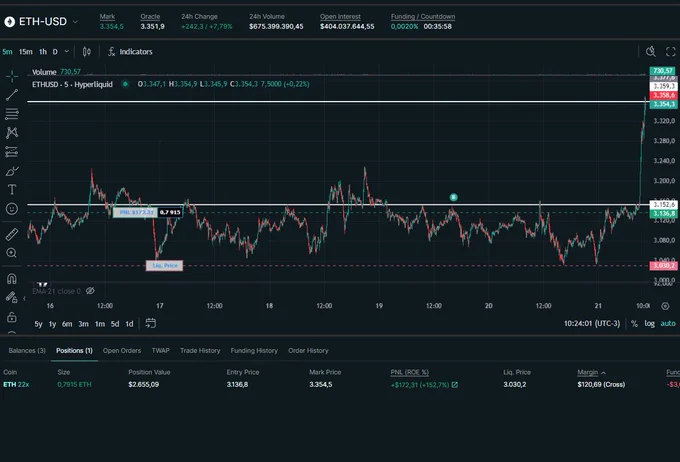Click the Volume 730,57 legend

click(56, 72)
